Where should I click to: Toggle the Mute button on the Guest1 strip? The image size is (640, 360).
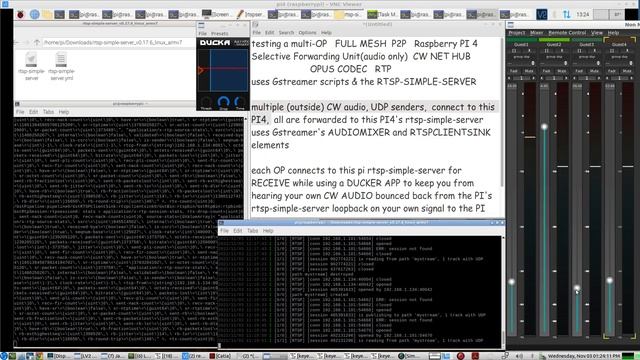(529, 71)
